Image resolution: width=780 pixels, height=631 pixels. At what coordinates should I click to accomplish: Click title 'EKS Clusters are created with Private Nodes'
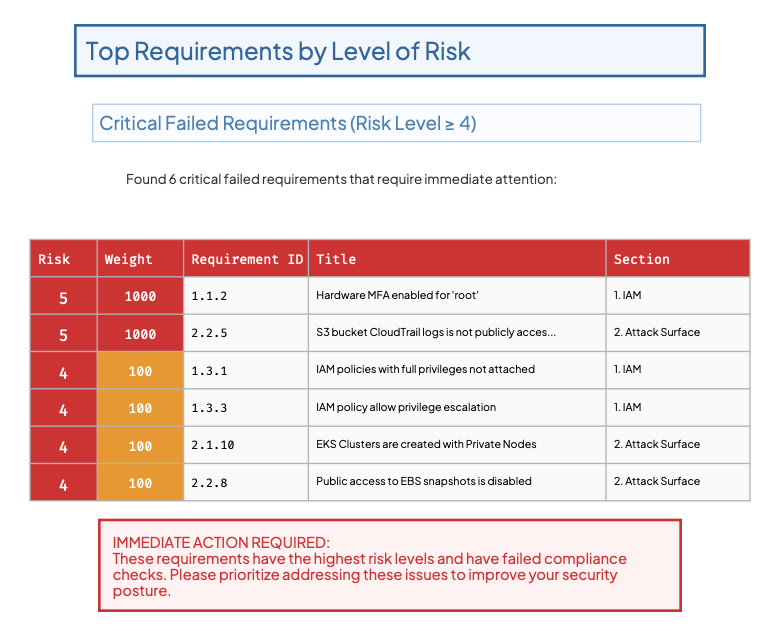(x=426, y=444)
